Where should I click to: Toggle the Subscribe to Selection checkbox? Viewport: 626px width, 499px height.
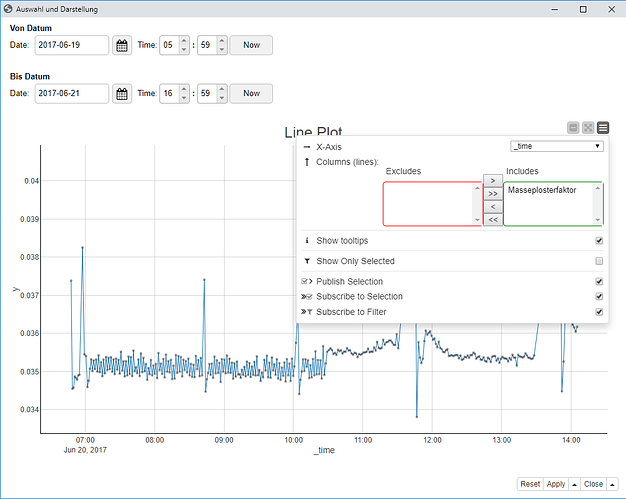click(x=599, y=296)
